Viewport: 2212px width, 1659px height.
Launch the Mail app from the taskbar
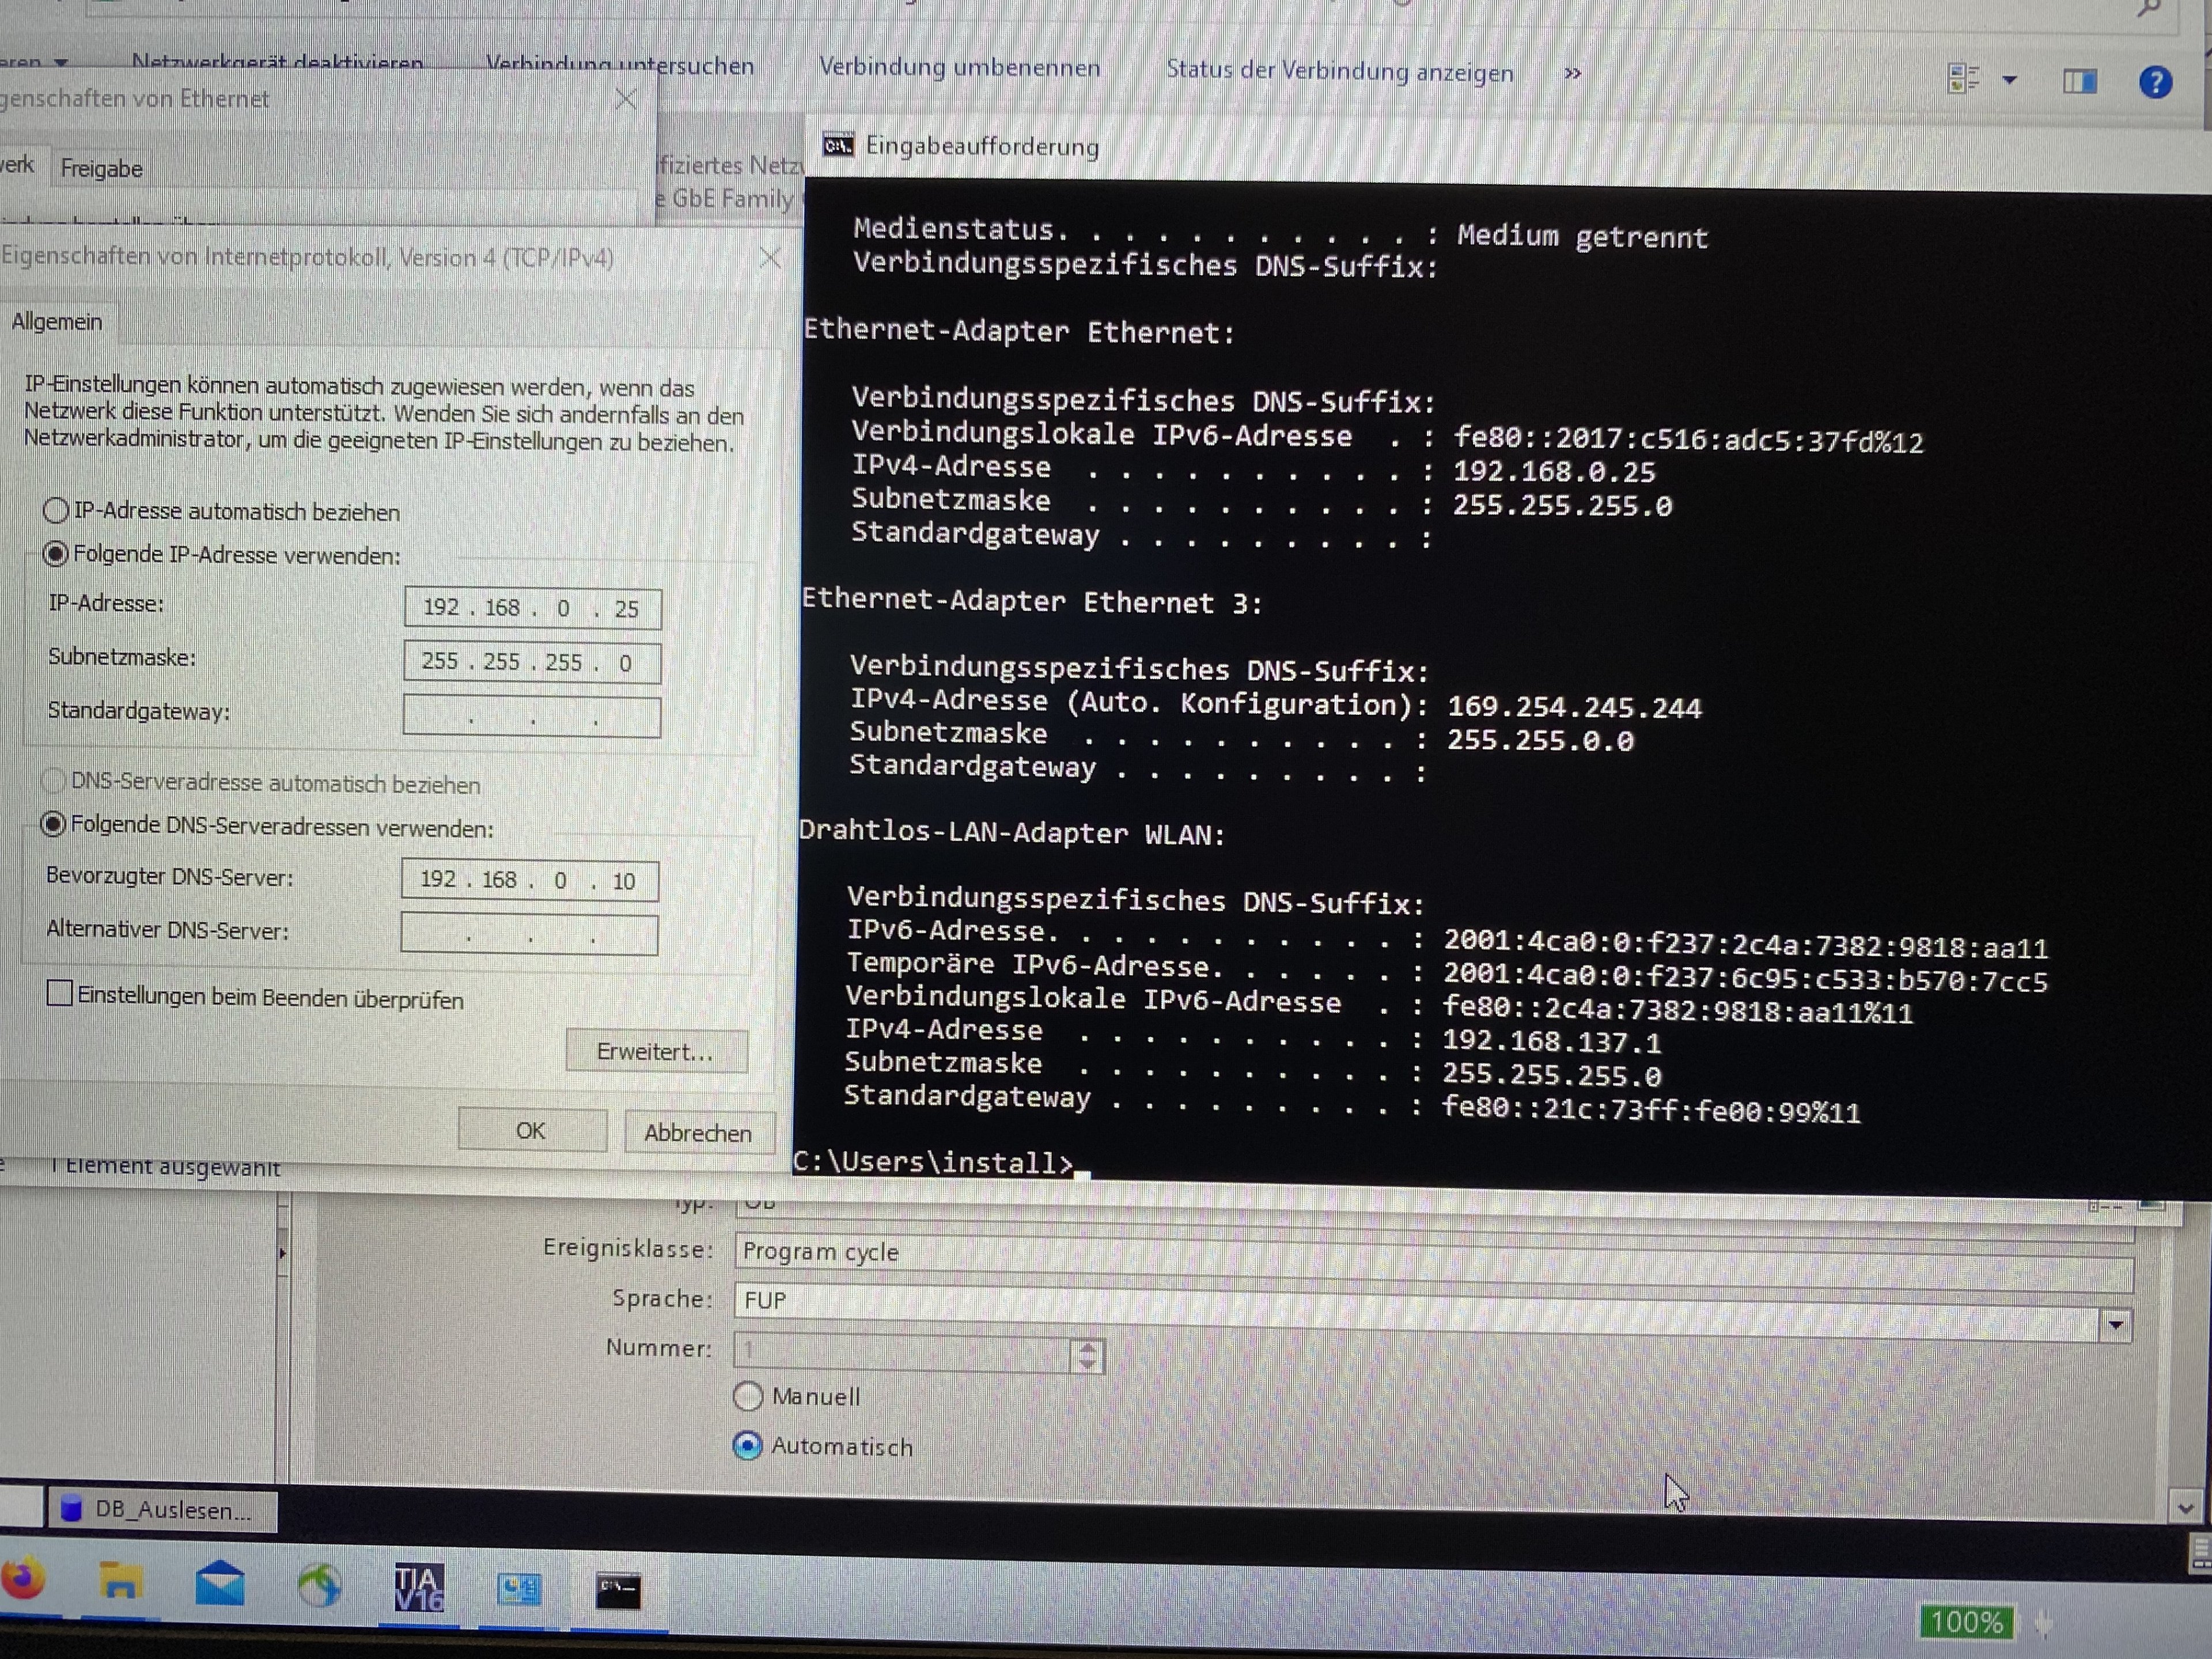pos(220,1584)
